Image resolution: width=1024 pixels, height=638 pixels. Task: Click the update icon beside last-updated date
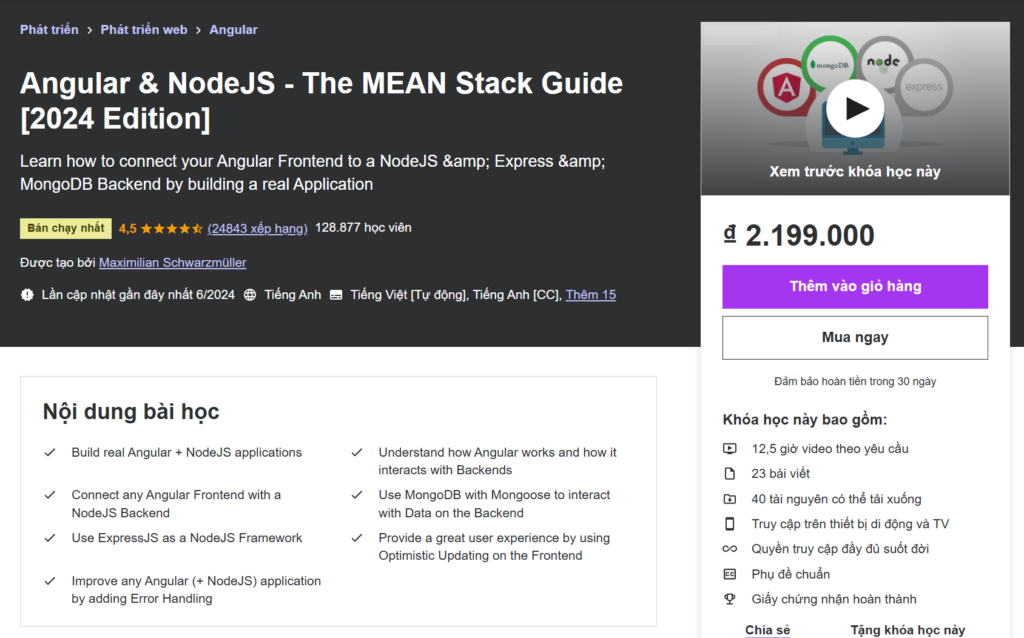click(x=29, y=294)
